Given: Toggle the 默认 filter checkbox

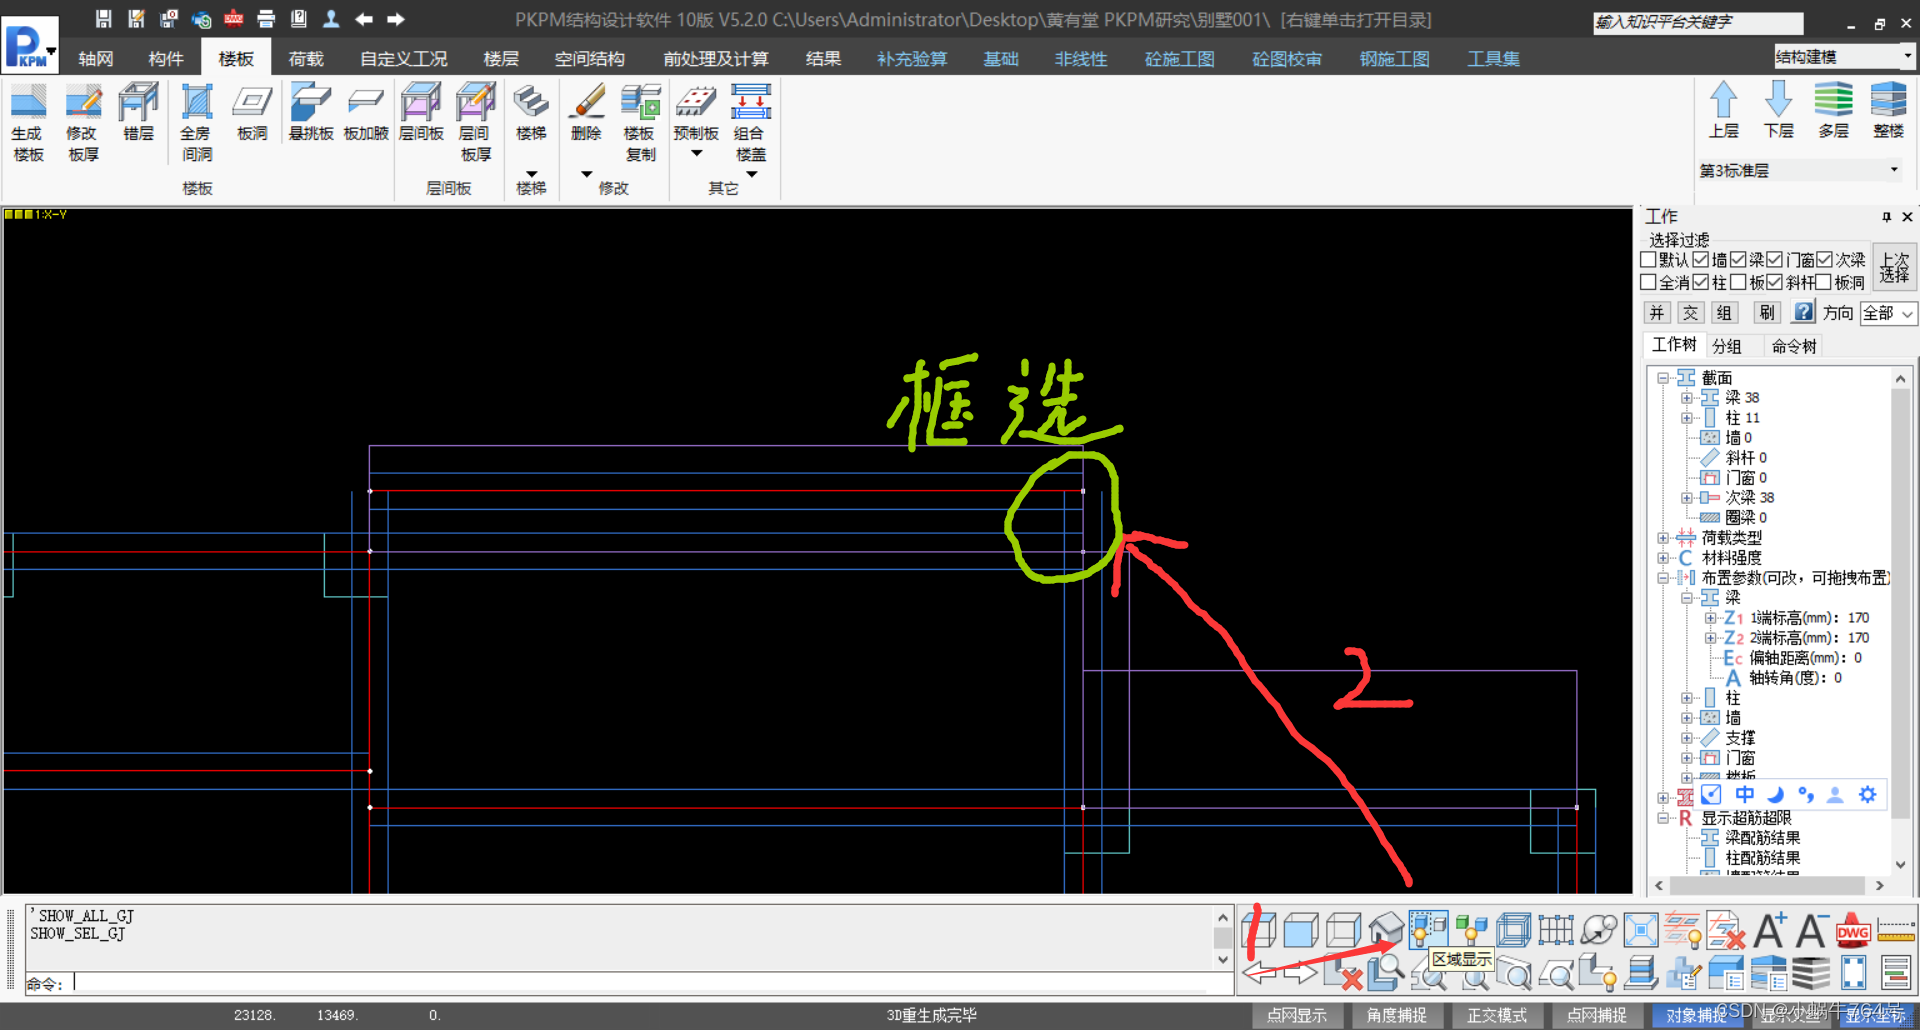Looking at the screenshot, I should pos(1648,260).
